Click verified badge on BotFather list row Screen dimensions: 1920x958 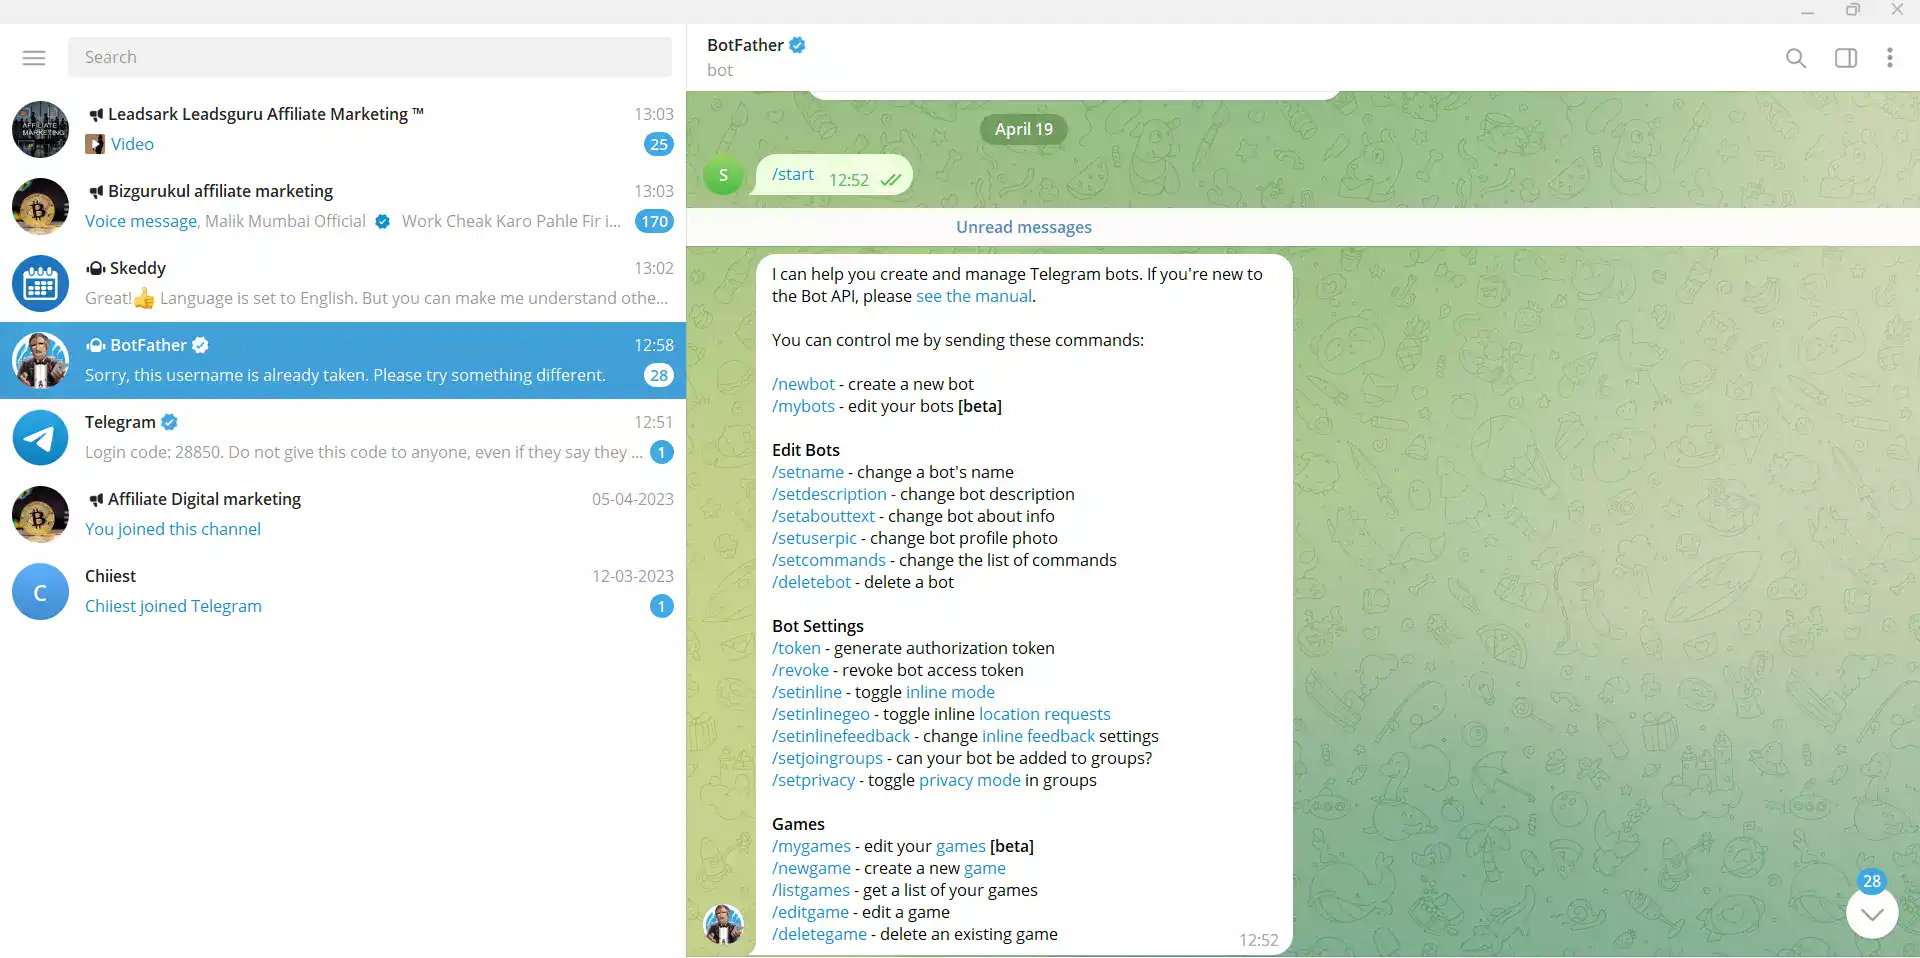[200, 345]
